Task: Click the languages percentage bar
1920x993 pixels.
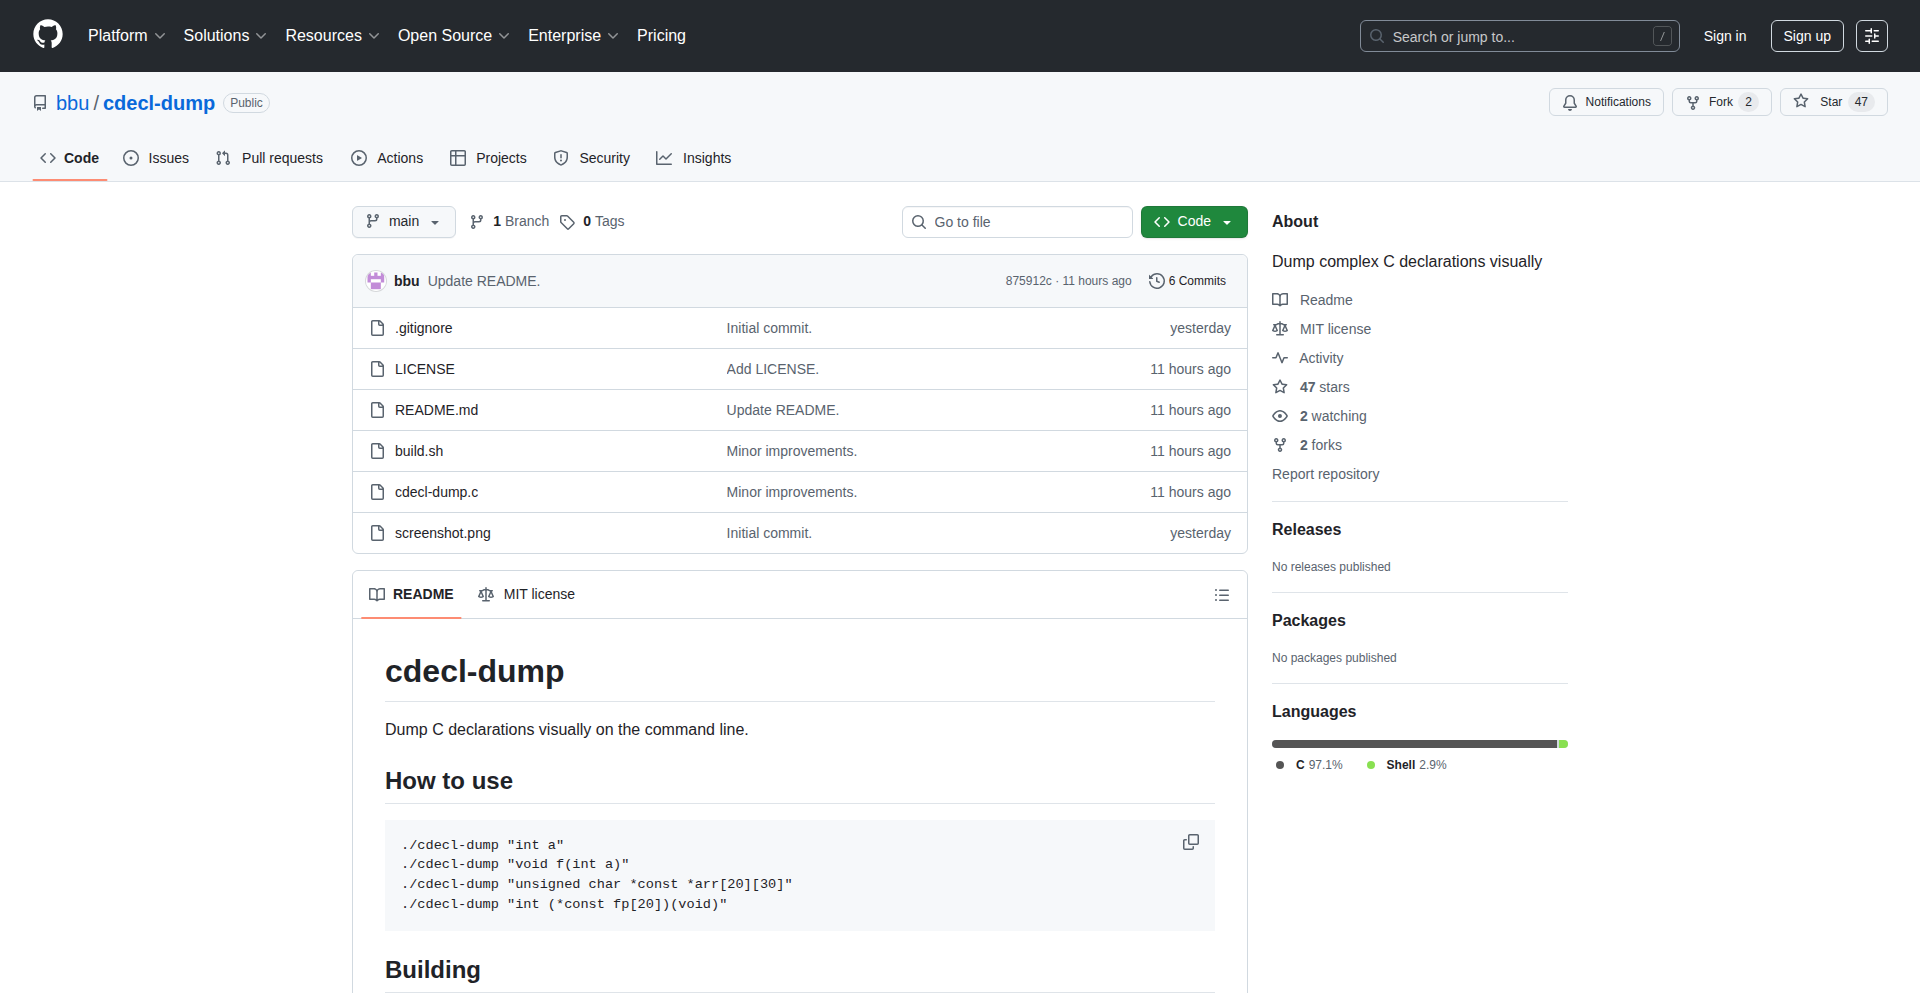Action: tap(1418, 744)
